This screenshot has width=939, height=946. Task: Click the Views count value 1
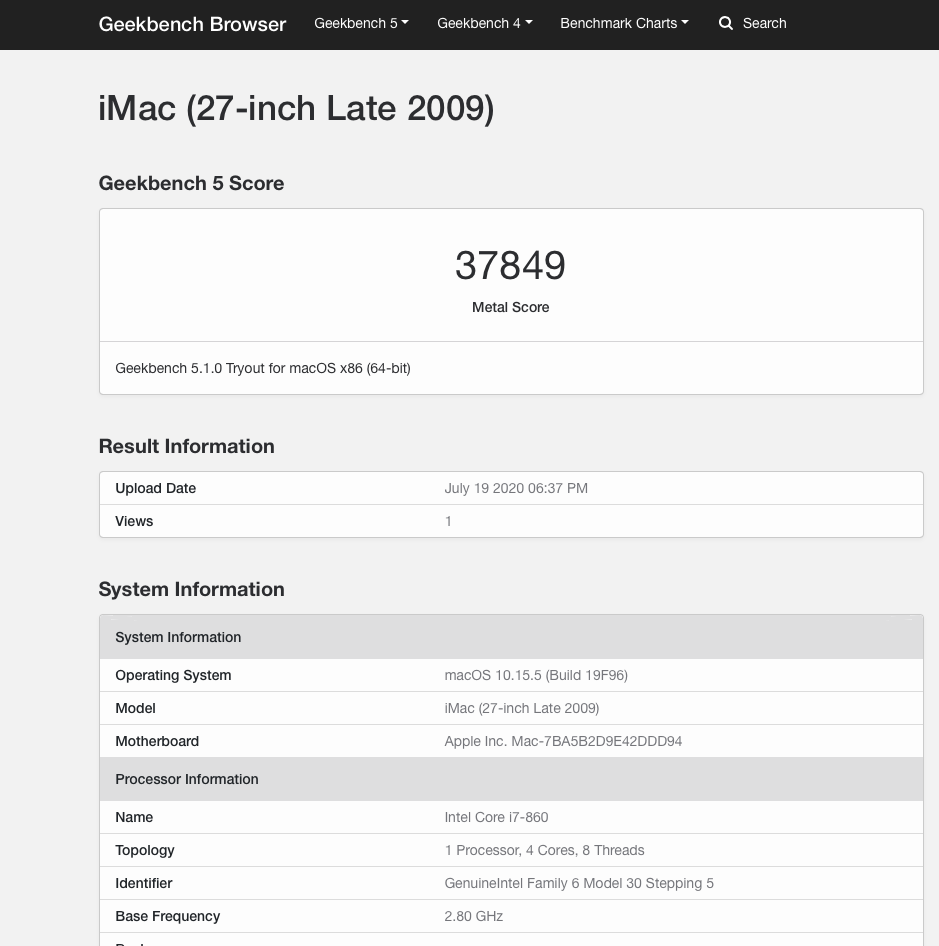[x=448, y=521]
